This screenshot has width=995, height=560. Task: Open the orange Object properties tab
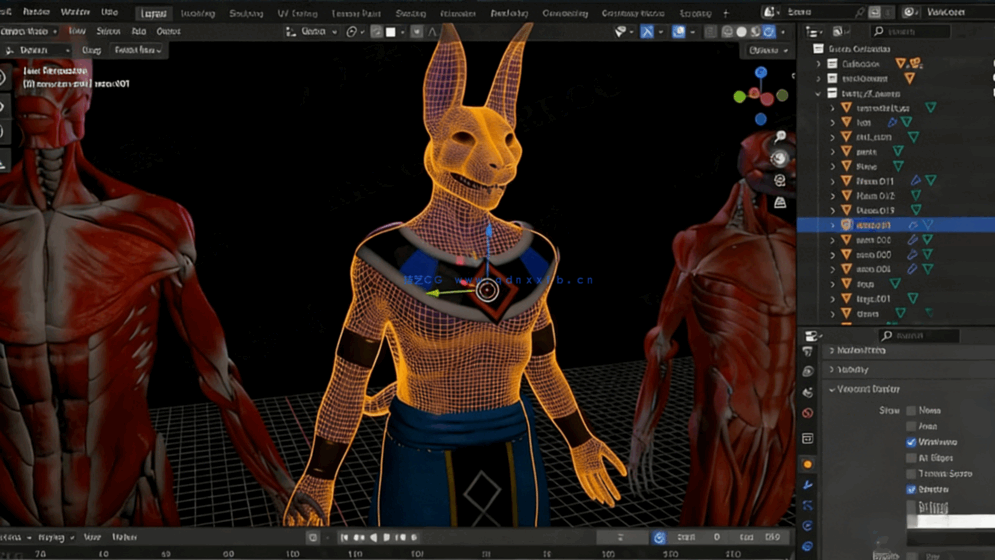tap(807, 464)
